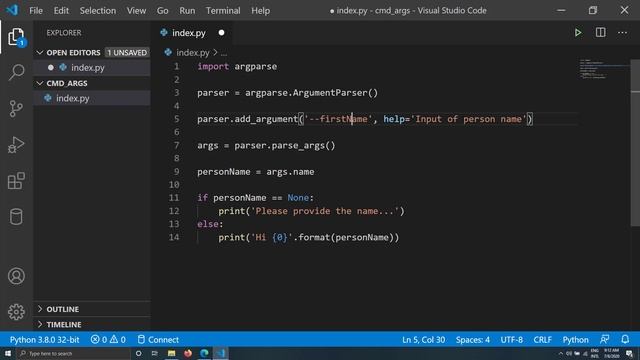Open the Manage gear icon

pyautogui.click(x=16, y=312)
